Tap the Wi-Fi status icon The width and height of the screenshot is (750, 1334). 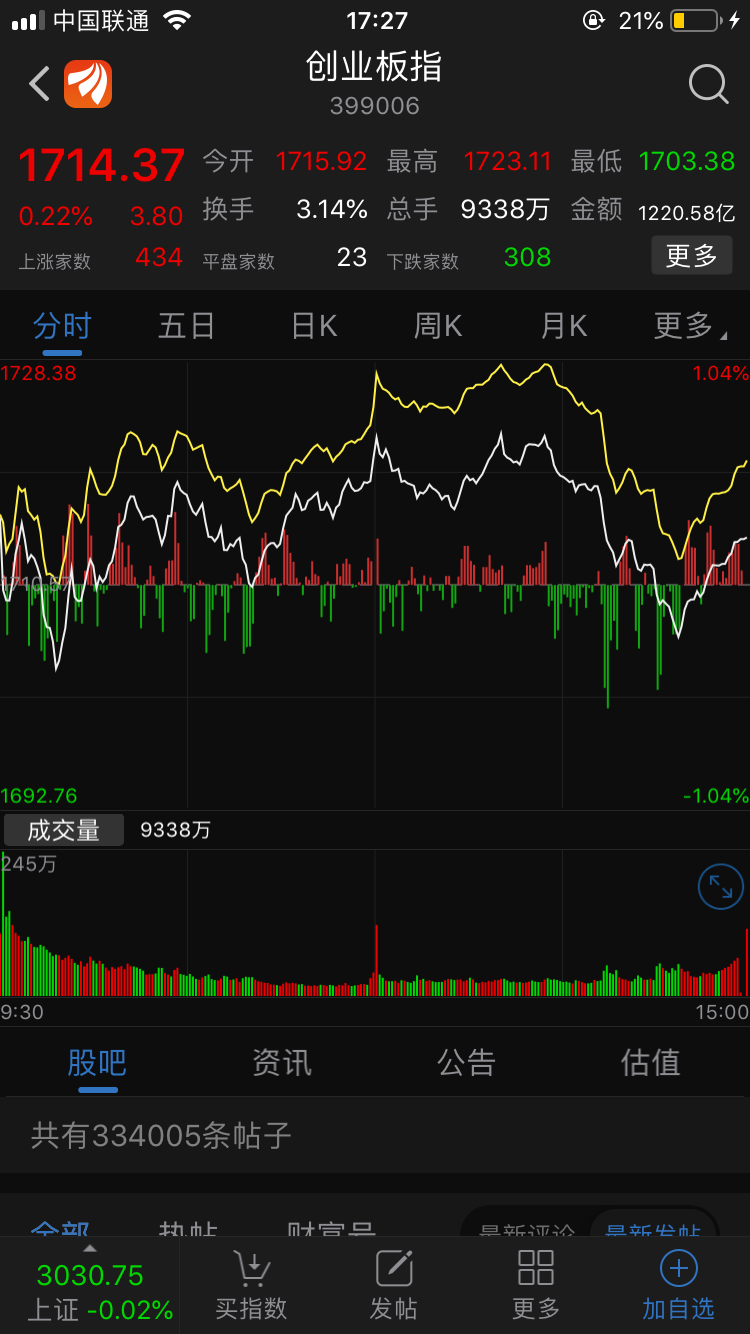(177, 21)
